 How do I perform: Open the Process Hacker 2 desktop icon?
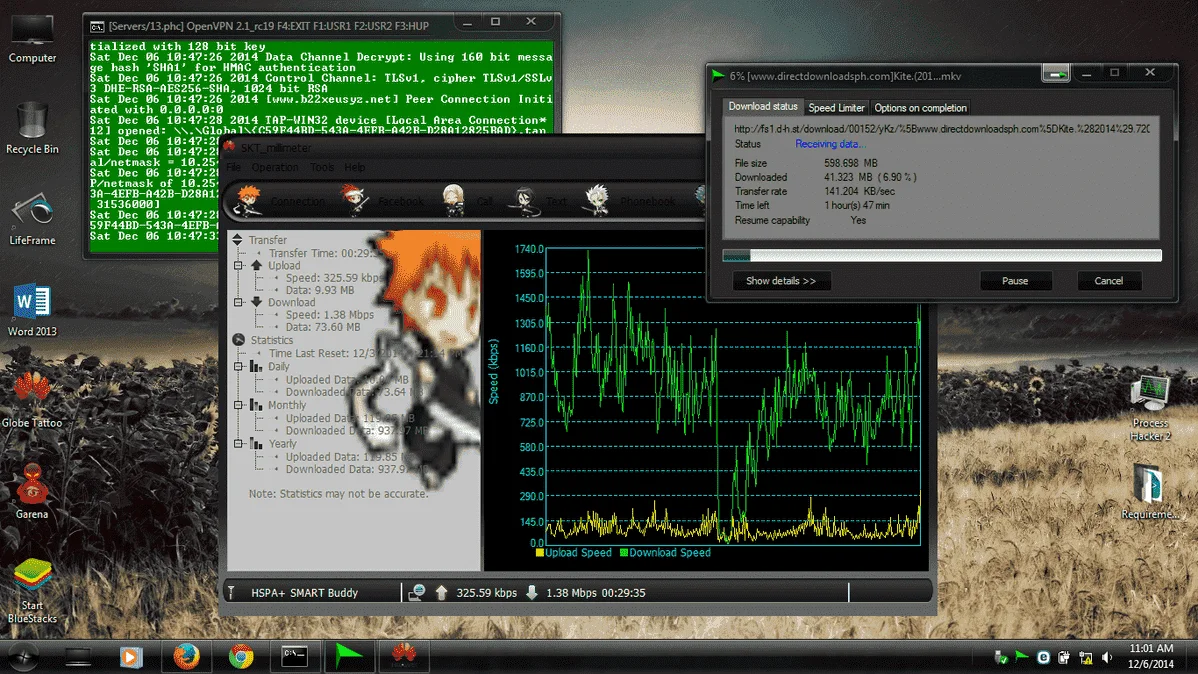pos(1151,408)
